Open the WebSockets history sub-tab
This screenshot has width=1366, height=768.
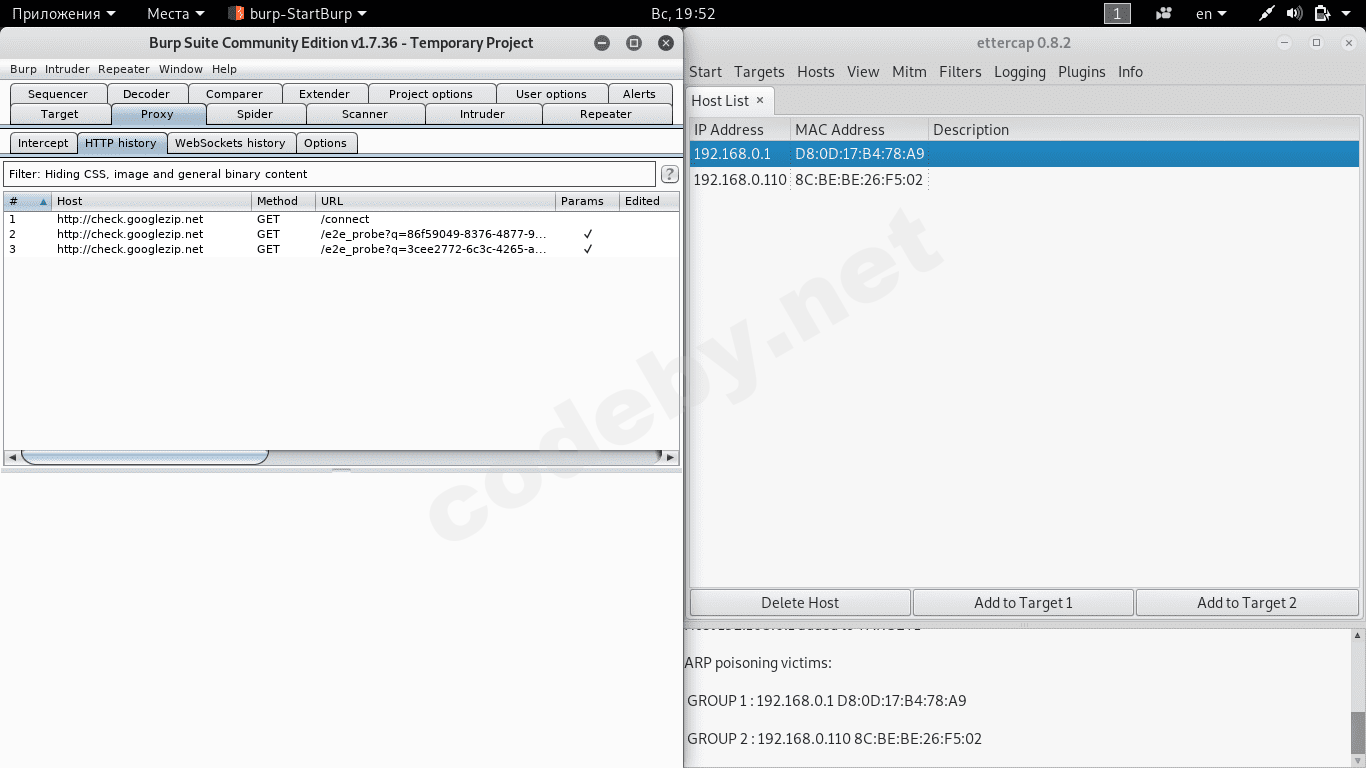pos(231,143)
